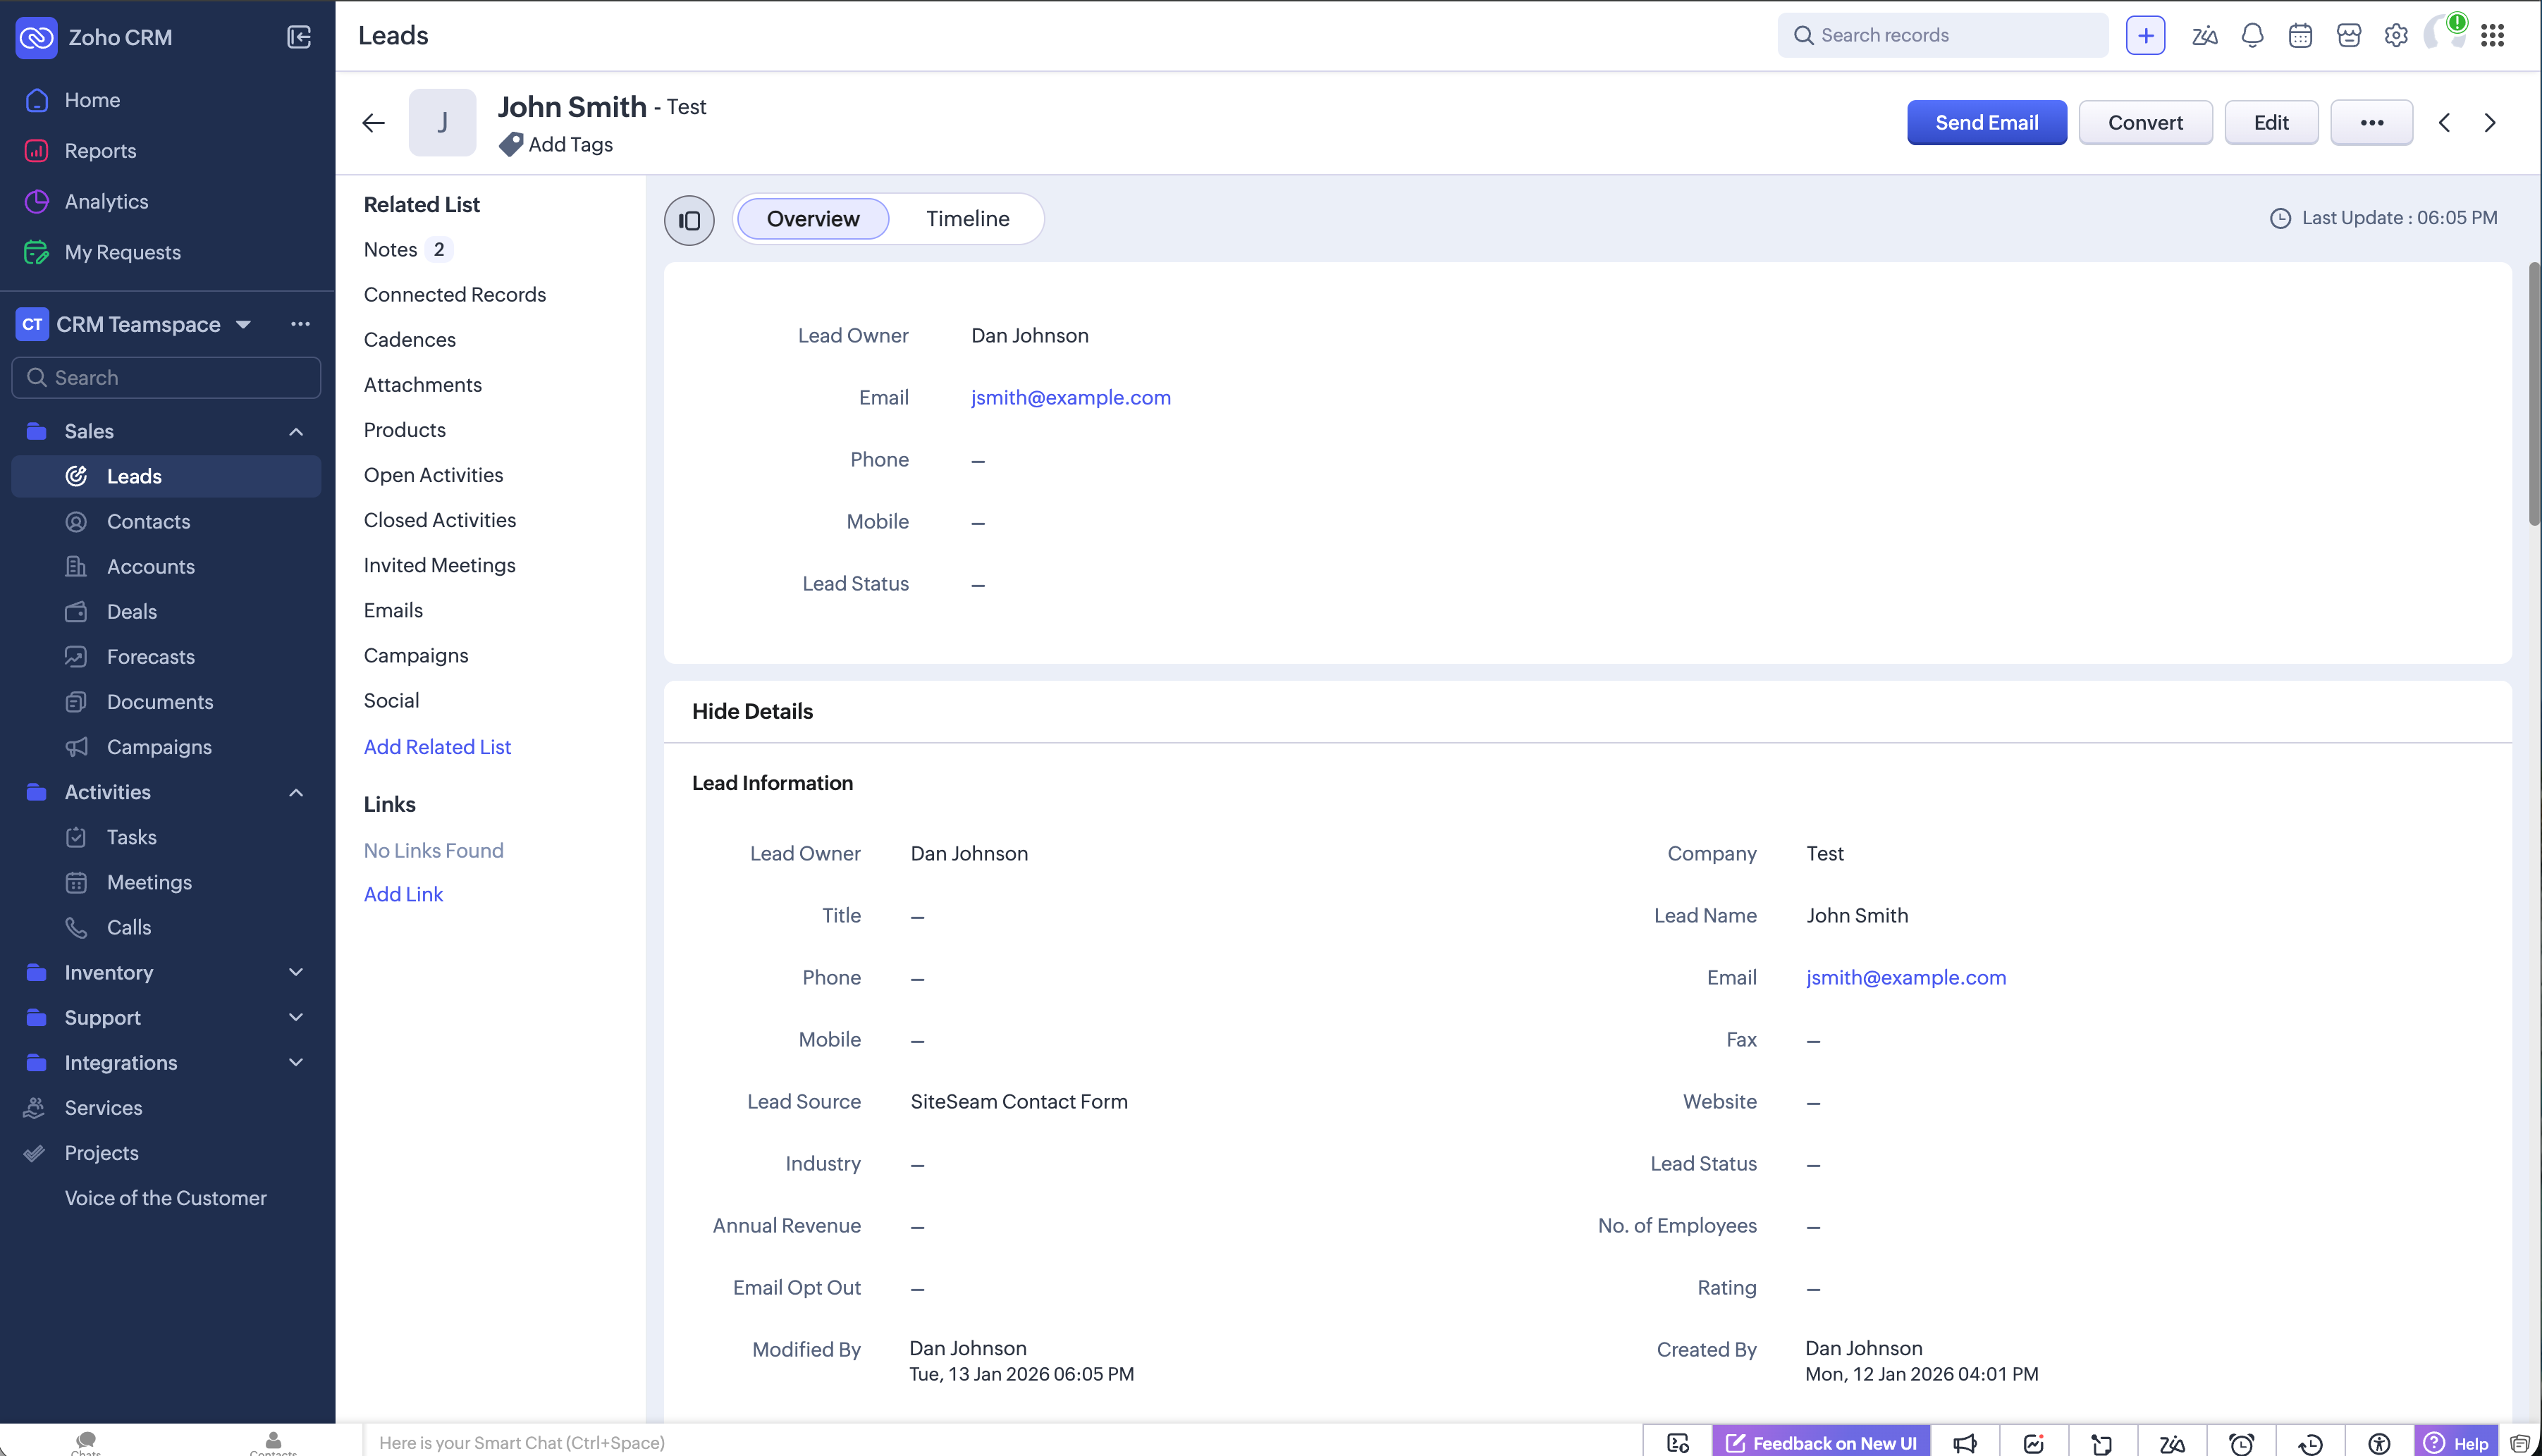Viewport: 2542px width, 1456px height.
Task: Click the Convert button
Action: coord(2145,123)
